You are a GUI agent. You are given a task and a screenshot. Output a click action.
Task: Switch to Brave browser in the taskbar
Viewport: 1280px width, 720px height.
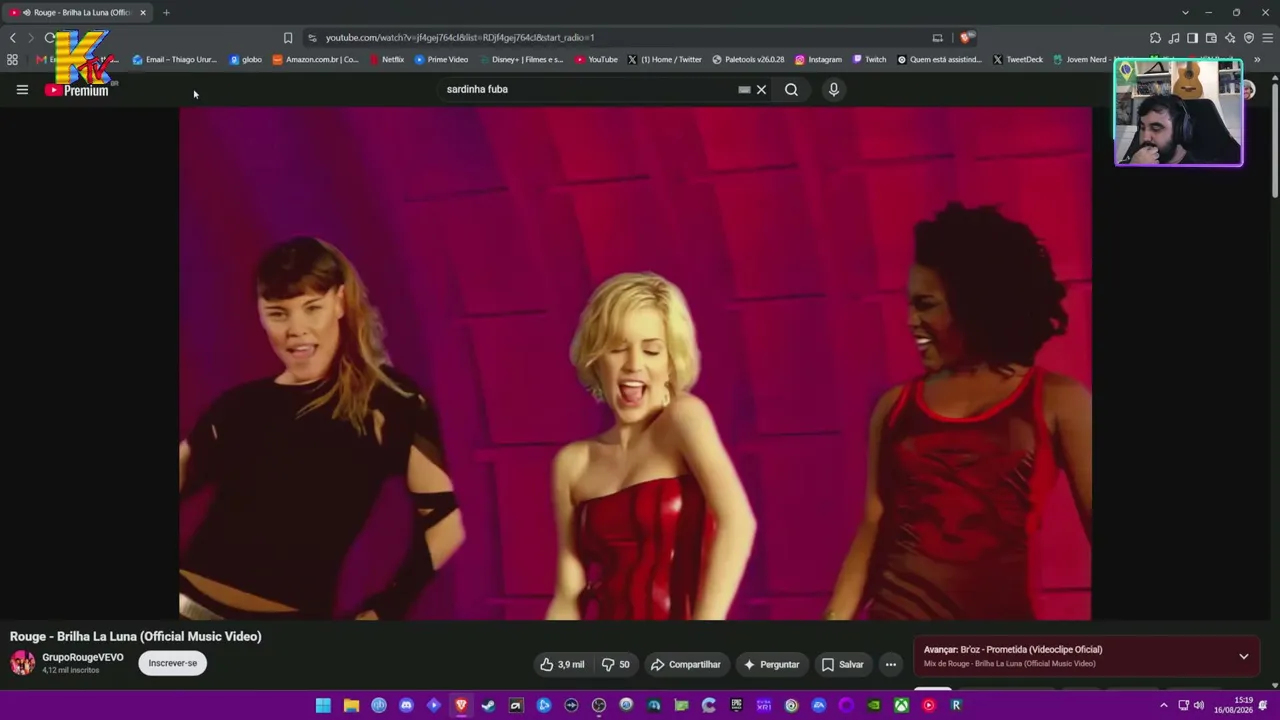[x=461, y=706]
